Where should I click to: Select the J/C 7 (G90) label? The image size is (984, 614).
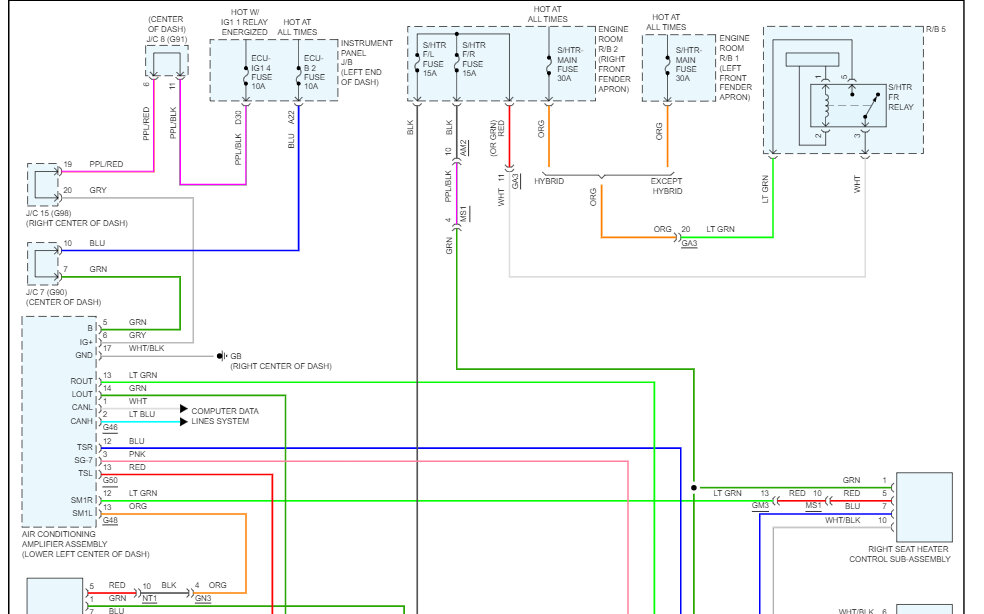click(x=46, y=292)
